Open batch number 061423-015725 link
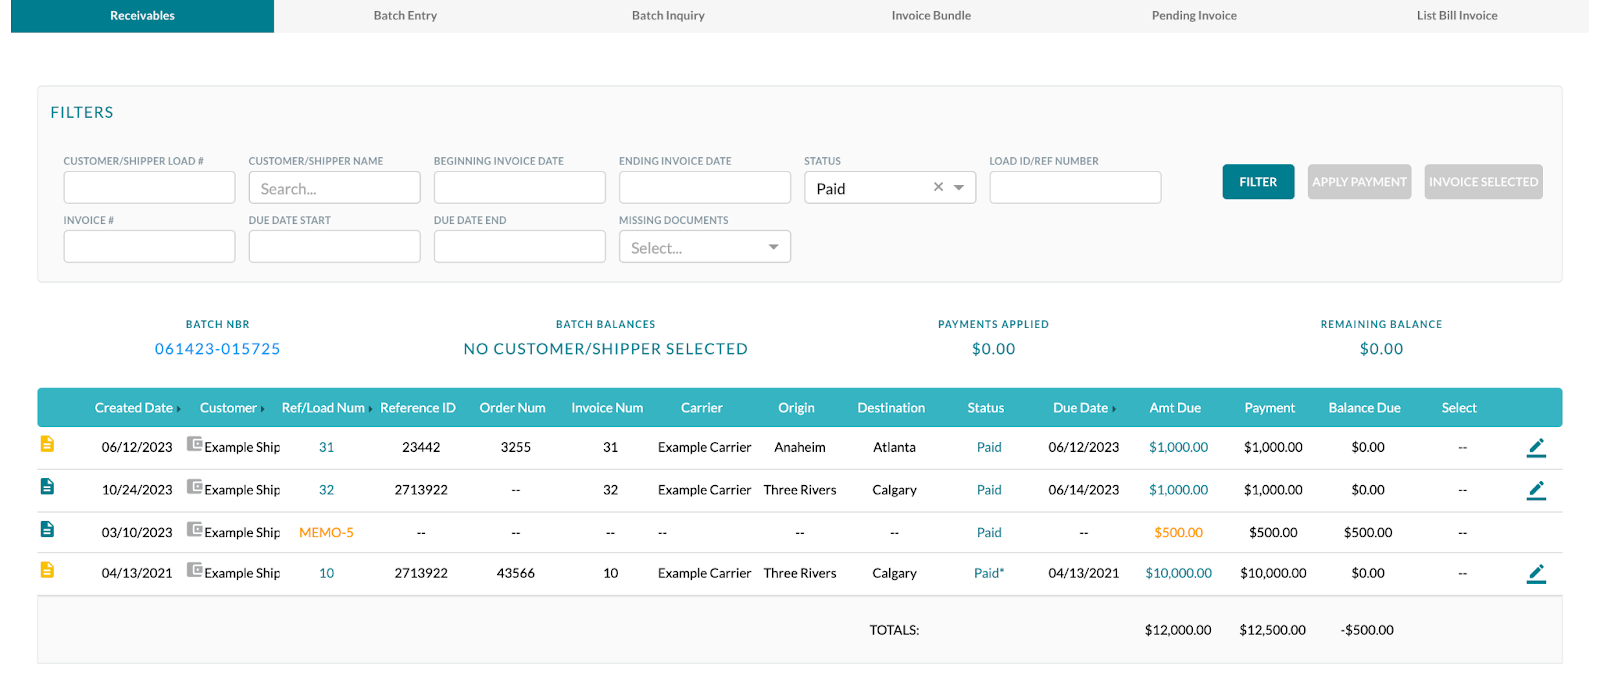Image resolution: width=1600 pixels, height=677 pixels. [x=217, y=349]
